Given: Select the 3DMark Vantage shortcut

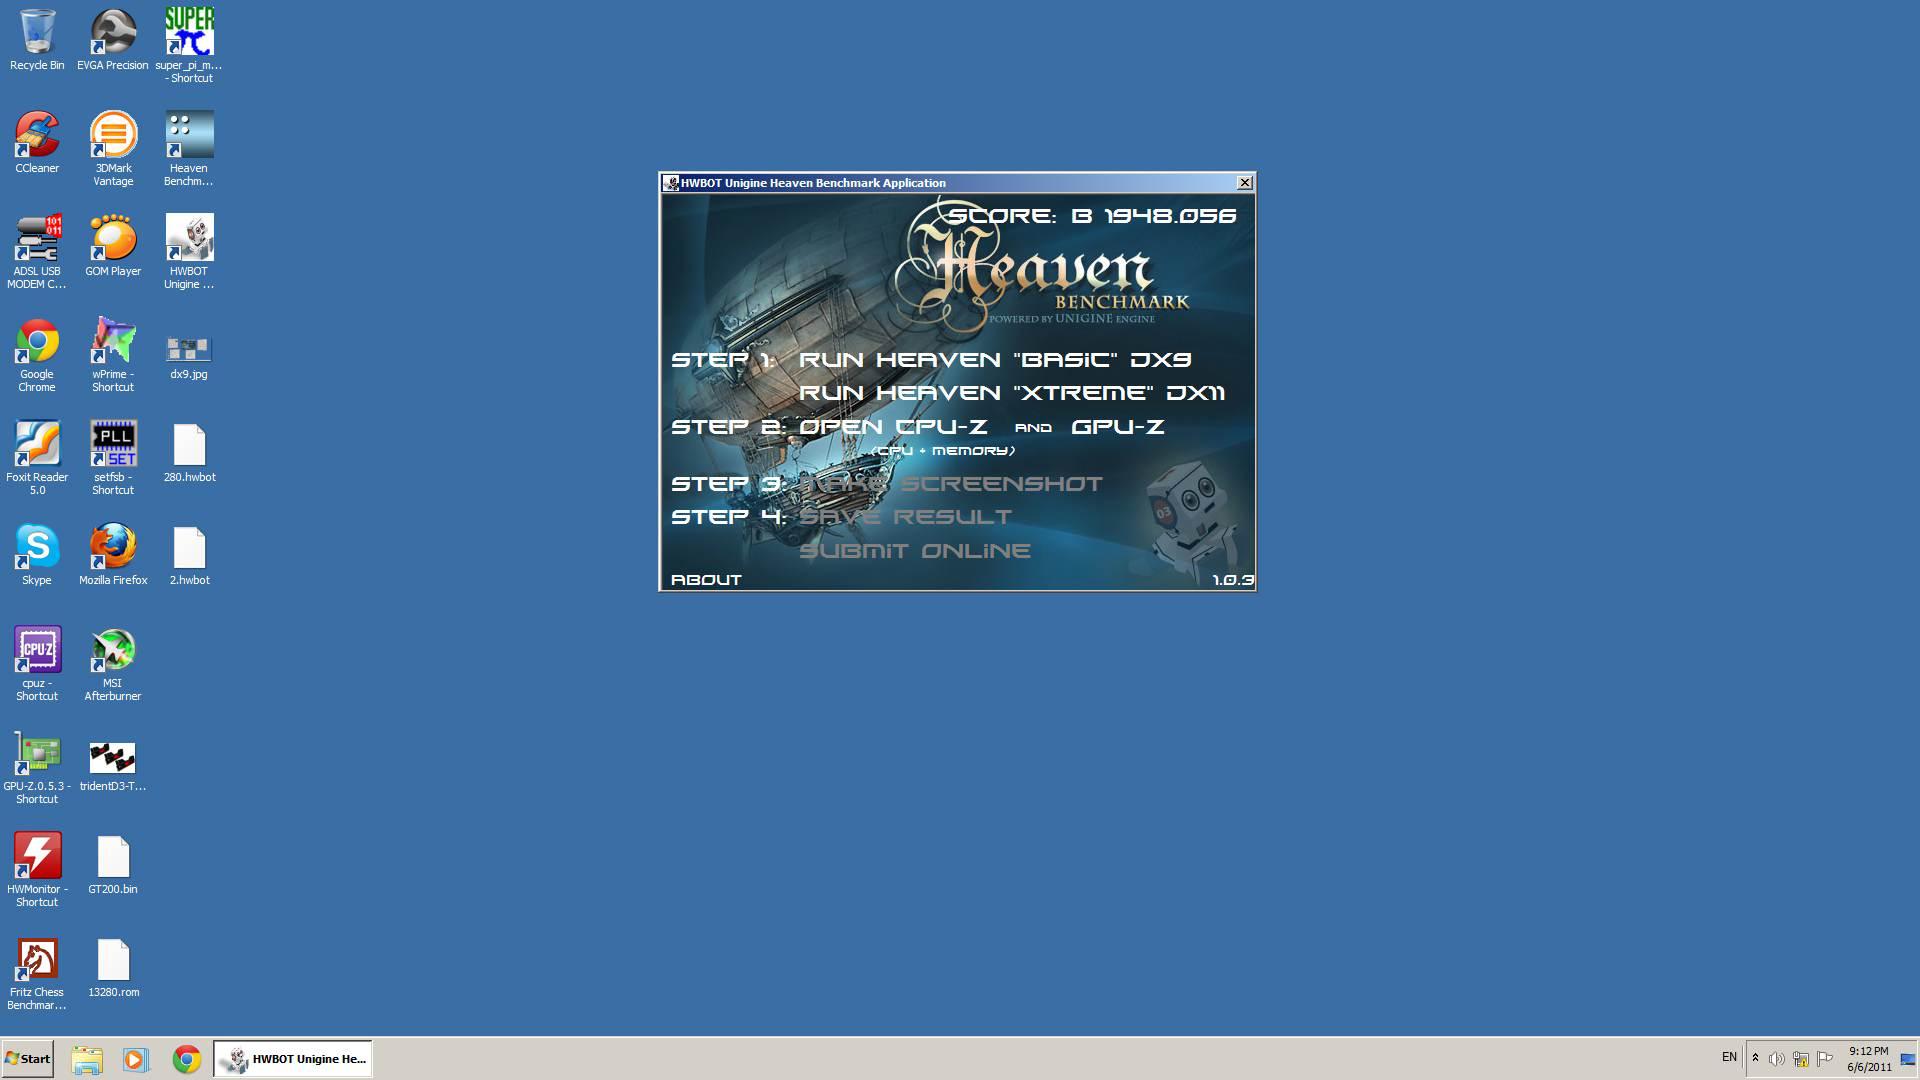Looking at the screenshot, I should tap(113, 149).
